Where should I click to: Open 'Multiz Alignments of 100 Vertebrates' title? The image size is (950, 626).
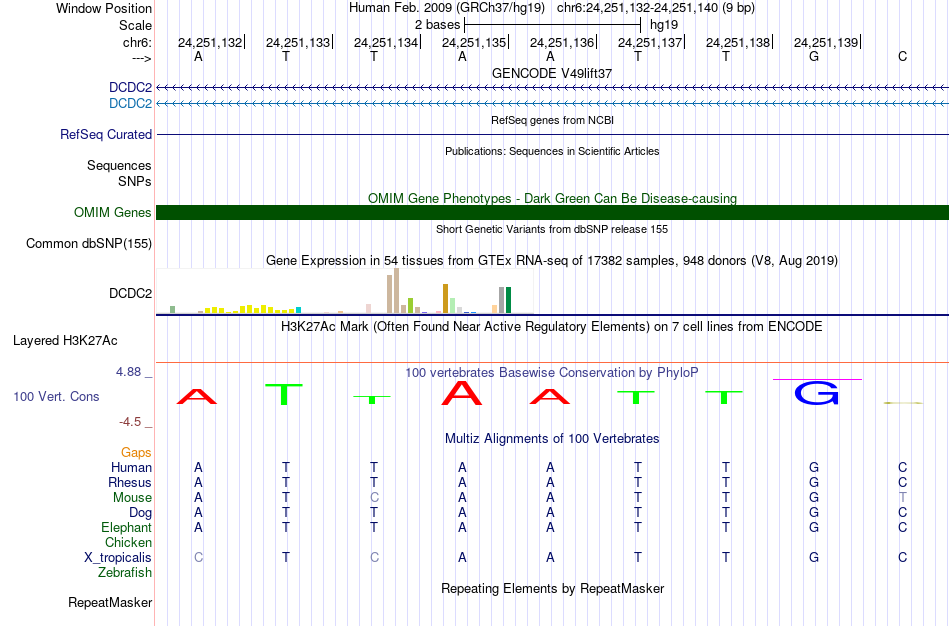click(552, 438)
